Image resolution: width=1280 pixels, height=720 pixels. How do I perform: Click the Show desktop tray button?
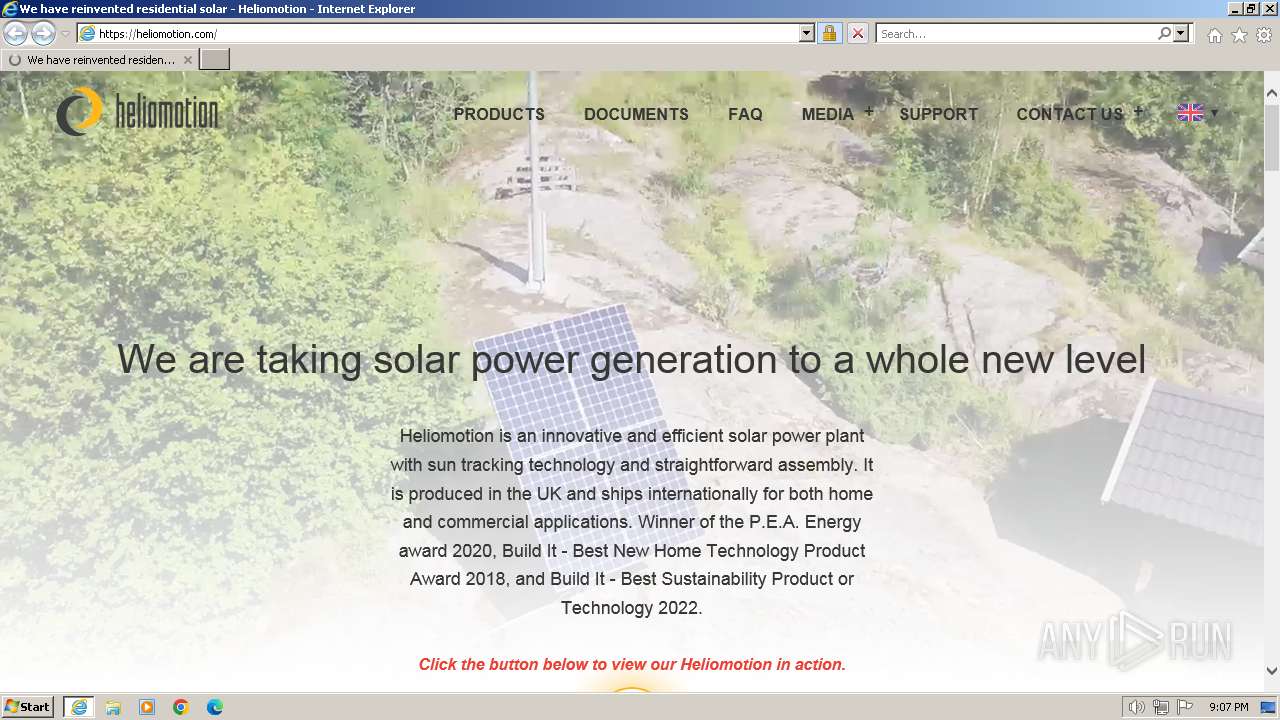1268,707
